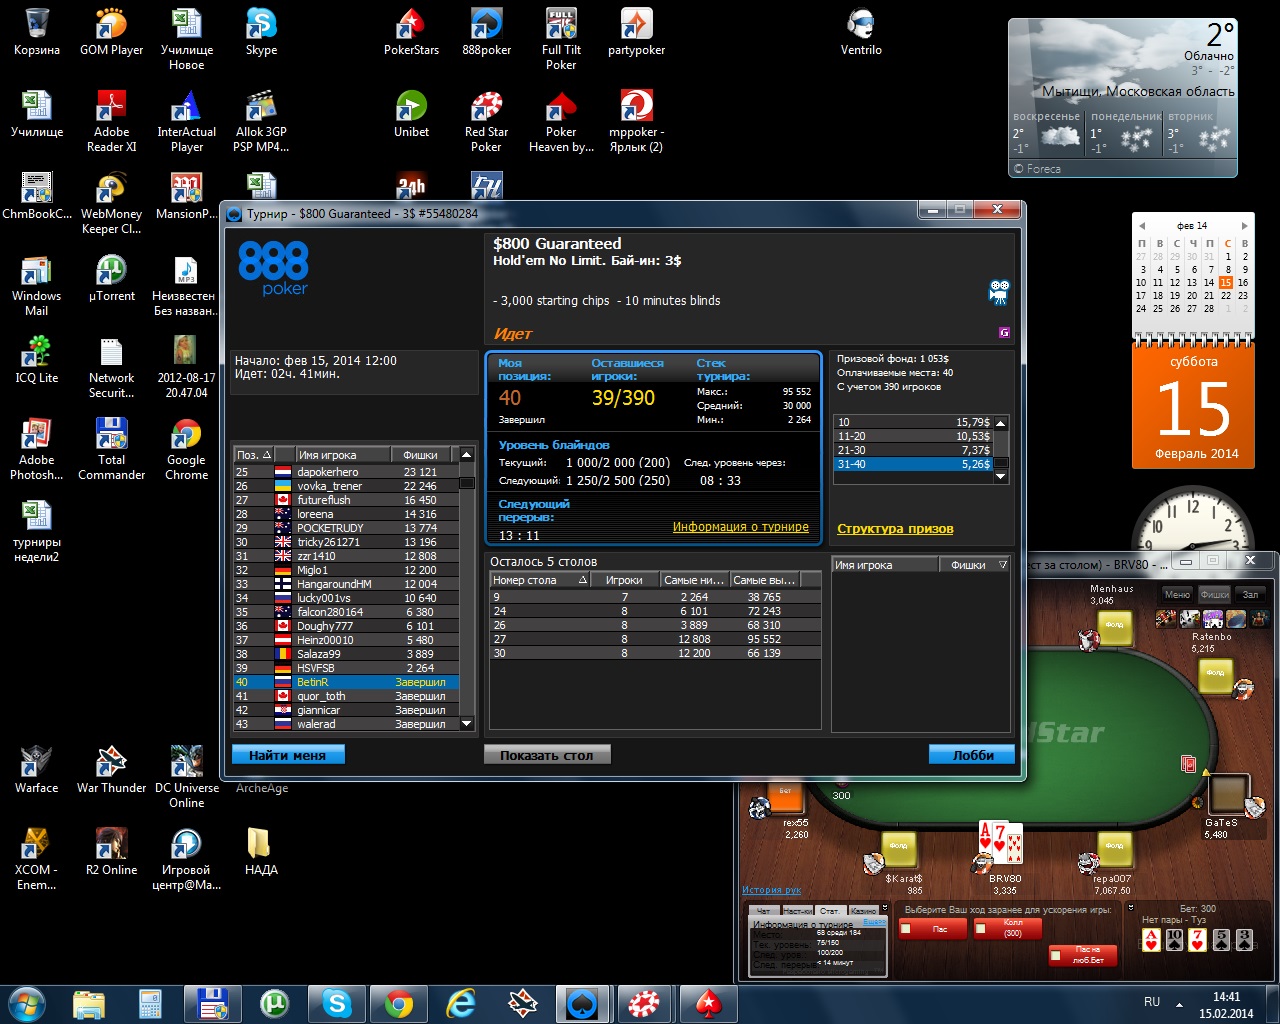Open the Структура призов link
This screenshot has width=1280, height=1024.
coord(895,529)
